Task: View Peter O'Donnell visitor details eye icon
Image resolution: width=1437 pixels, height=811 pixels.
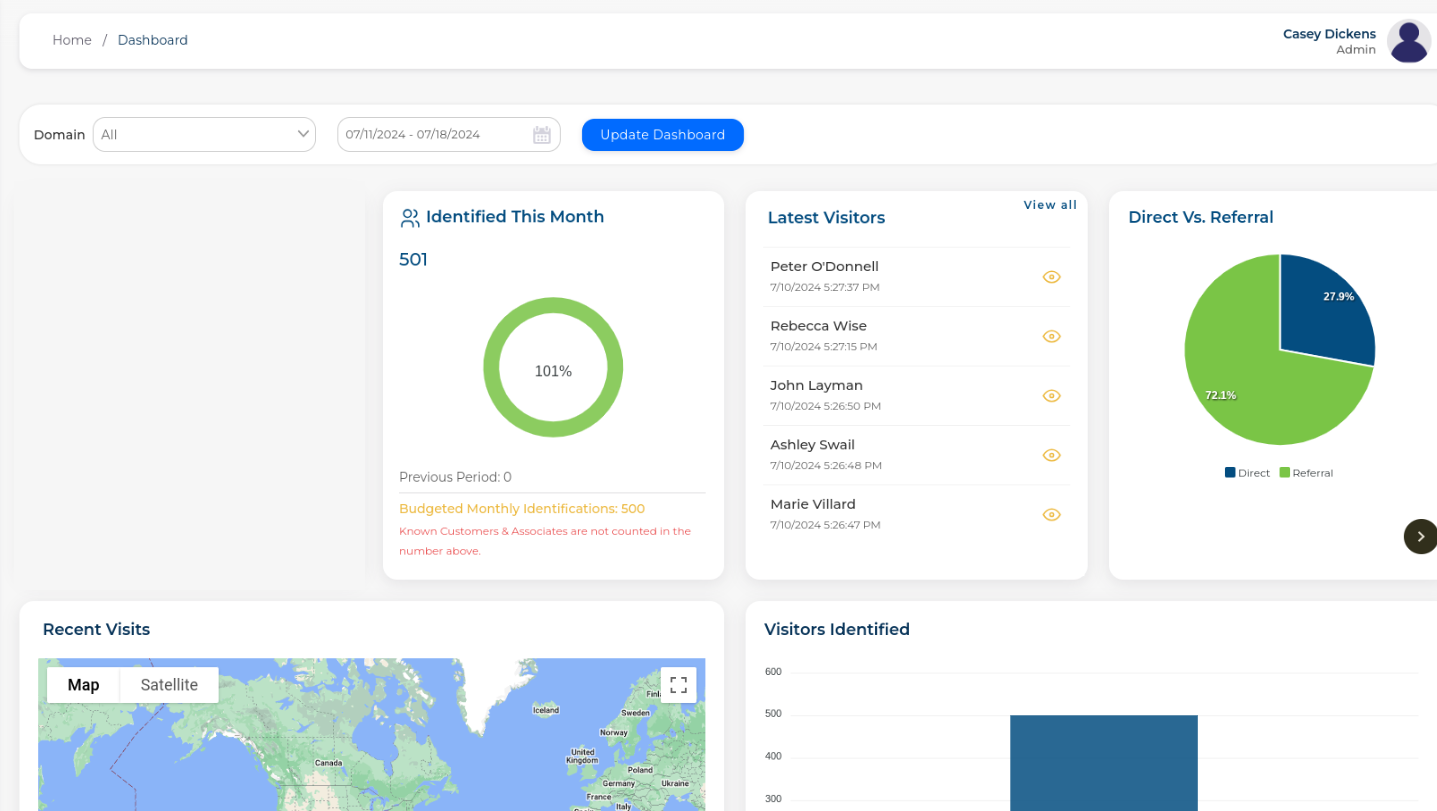Action: pos(1051,277)
